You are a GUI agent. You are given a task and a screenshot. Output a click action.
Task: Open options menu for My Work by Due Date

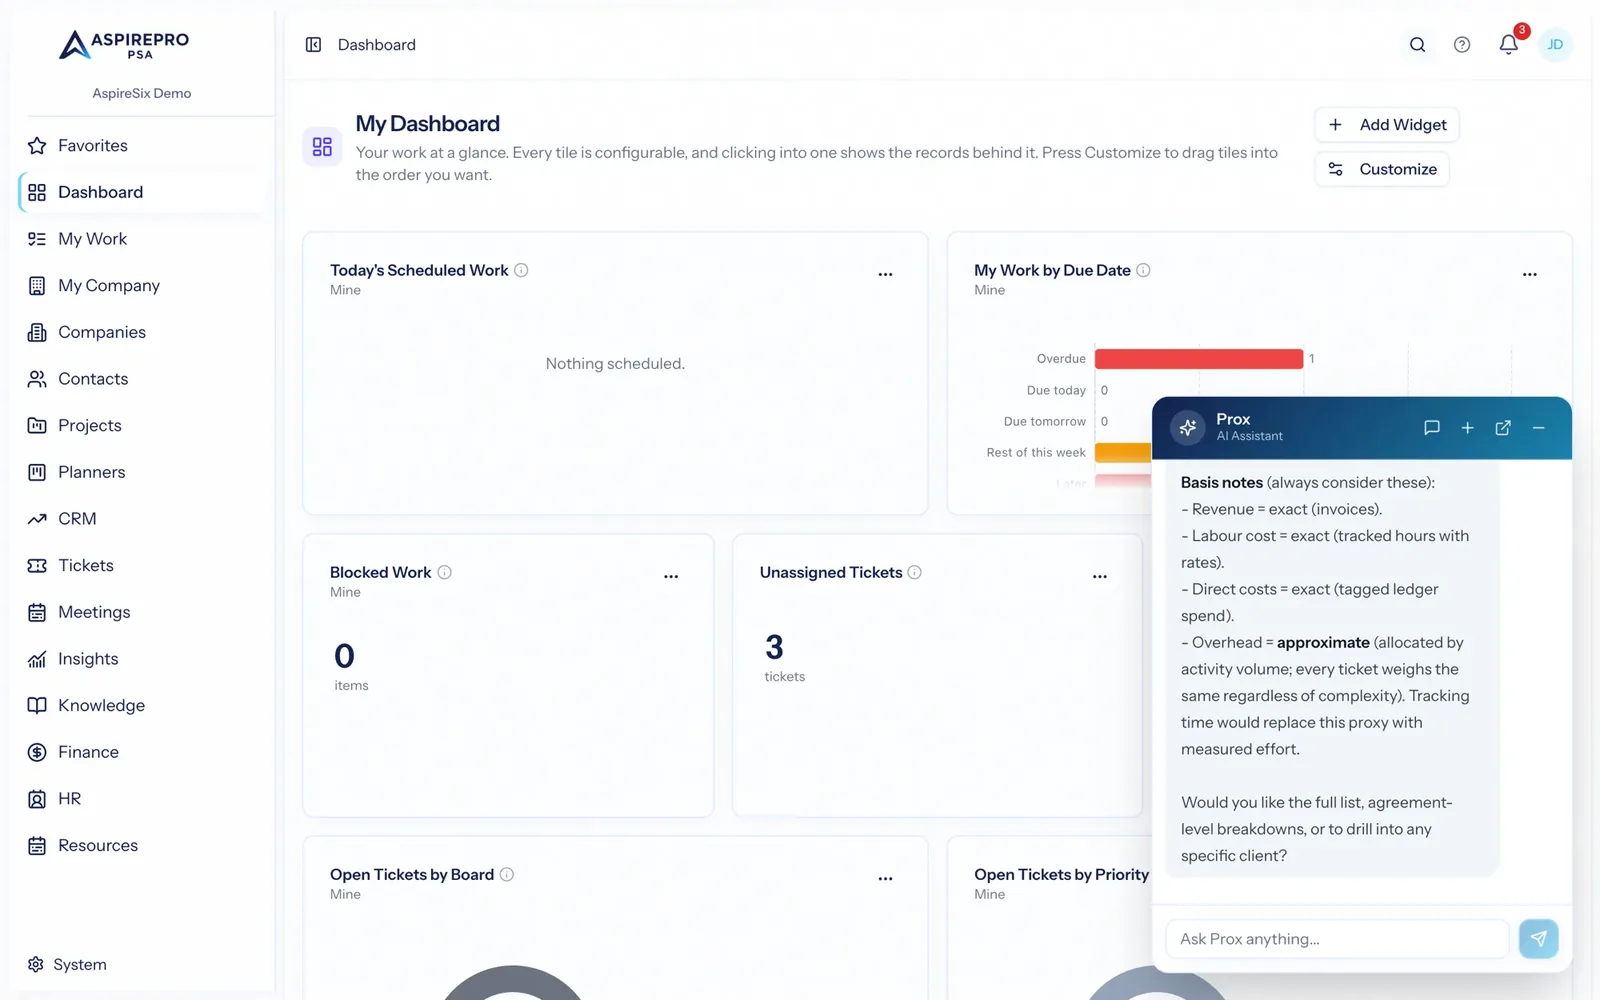tap(1529, 274)
